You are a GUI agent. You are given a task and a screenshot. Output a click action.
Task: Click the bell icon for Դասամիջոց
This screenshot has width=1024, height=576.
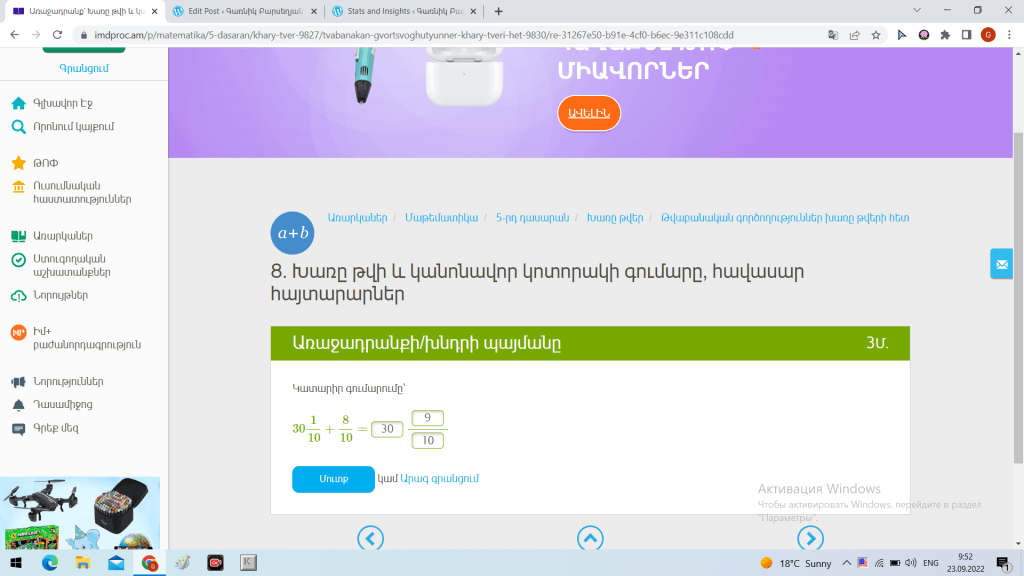[x=18, y=405]
